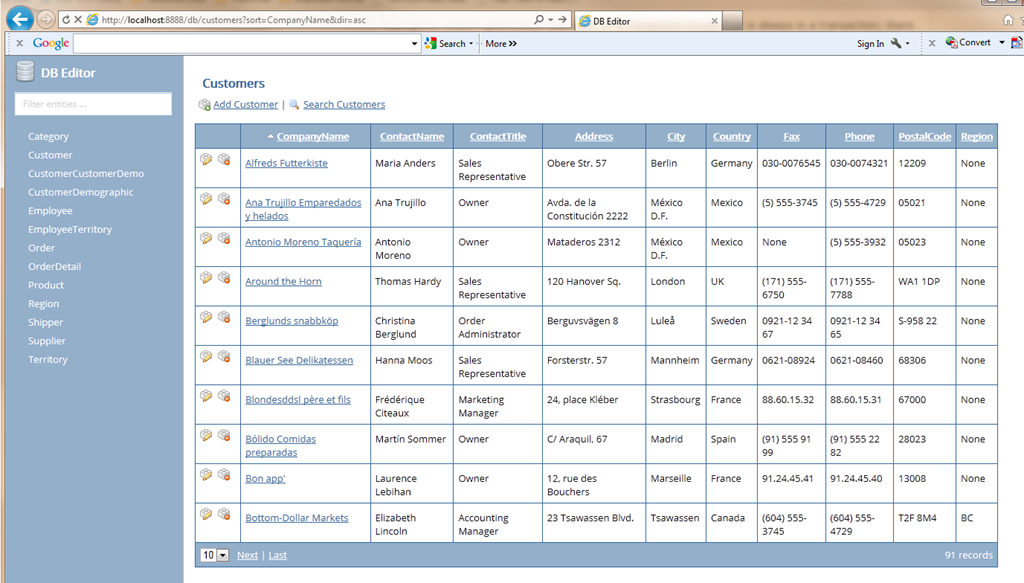Click the edit icon for Bottom-Dollar Markets row
Screen dimensions: 1024x583
click(206, 514)
